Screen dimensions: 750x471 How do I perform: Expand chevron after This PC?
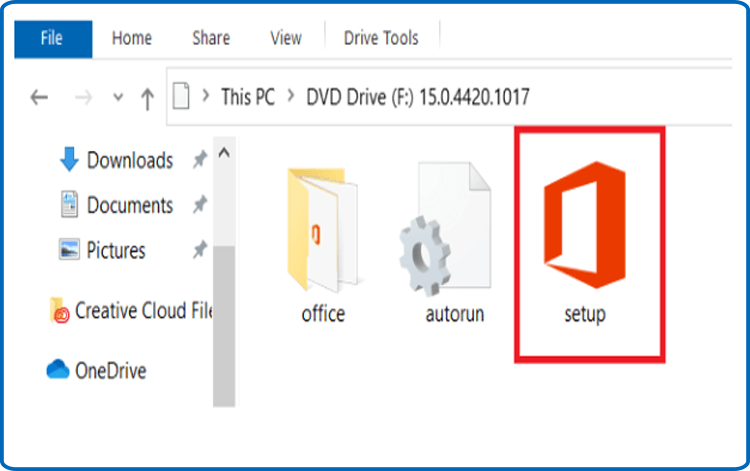291,96
